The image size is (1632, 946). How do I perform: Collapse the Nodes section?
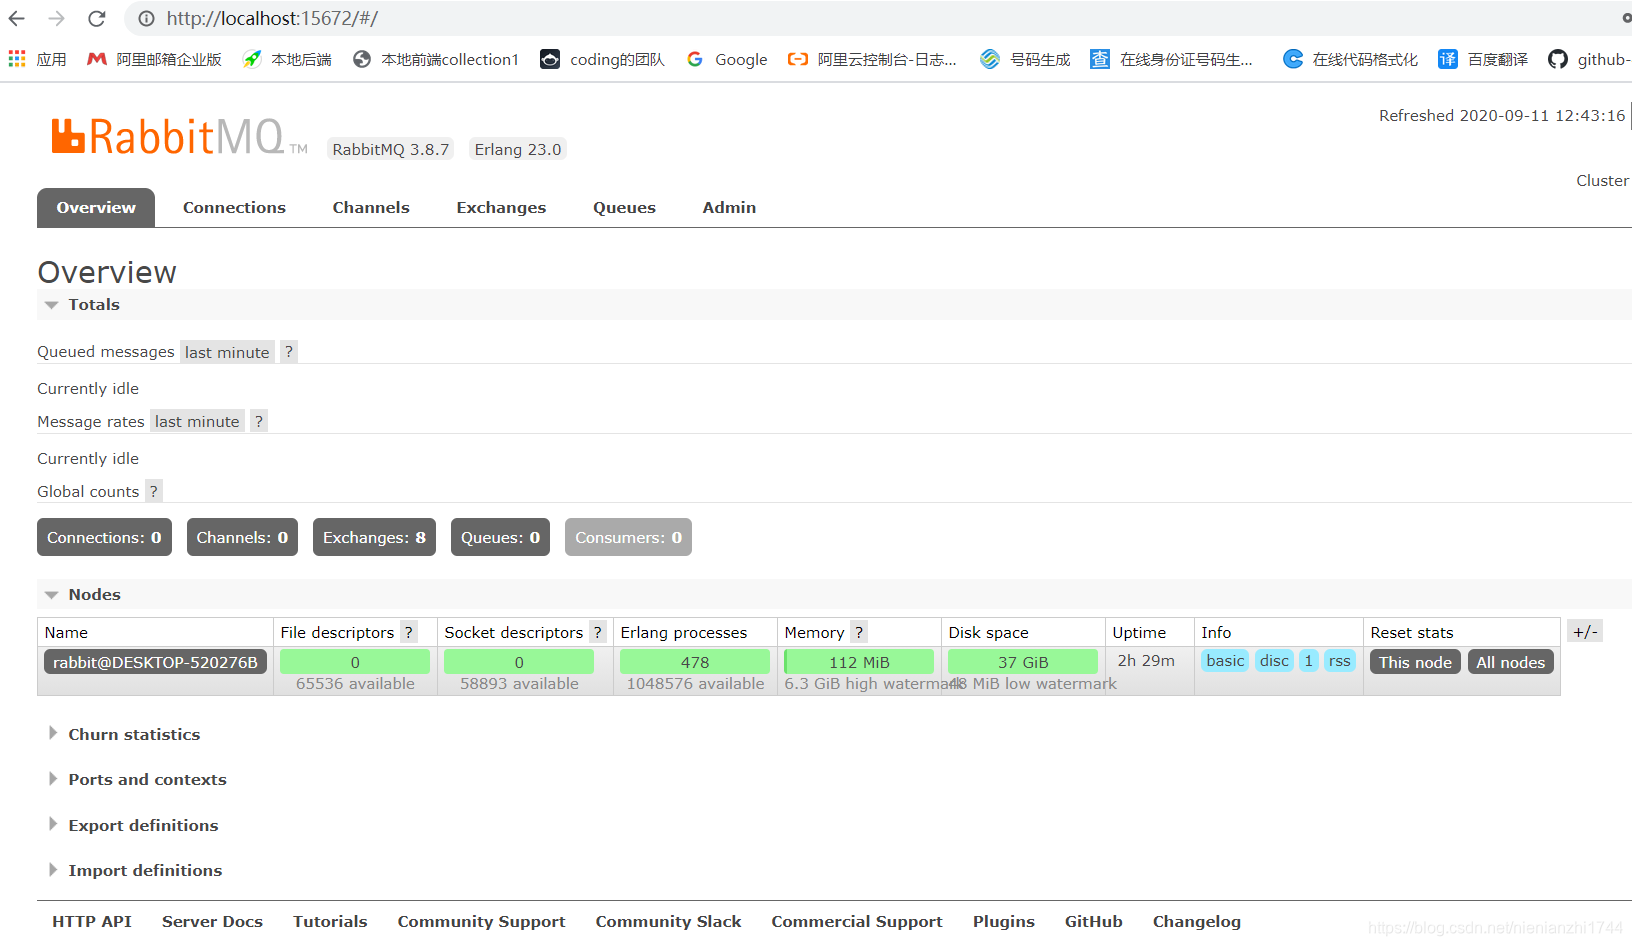click(94, 594)
